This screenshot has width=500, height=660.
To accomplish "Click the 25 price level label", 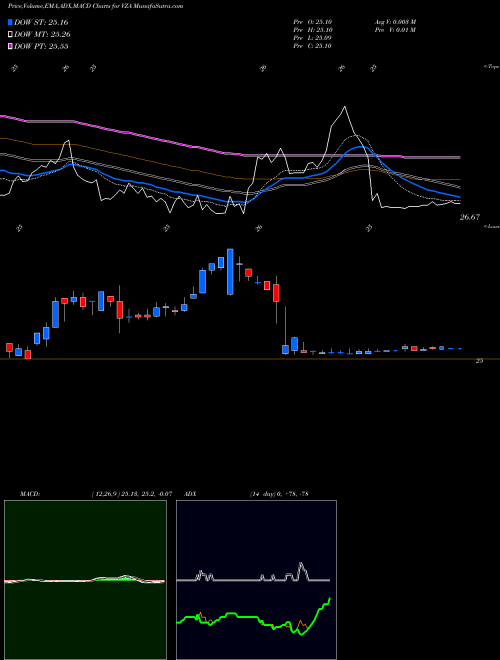I will pyautogui.click(x=479, y=361).
